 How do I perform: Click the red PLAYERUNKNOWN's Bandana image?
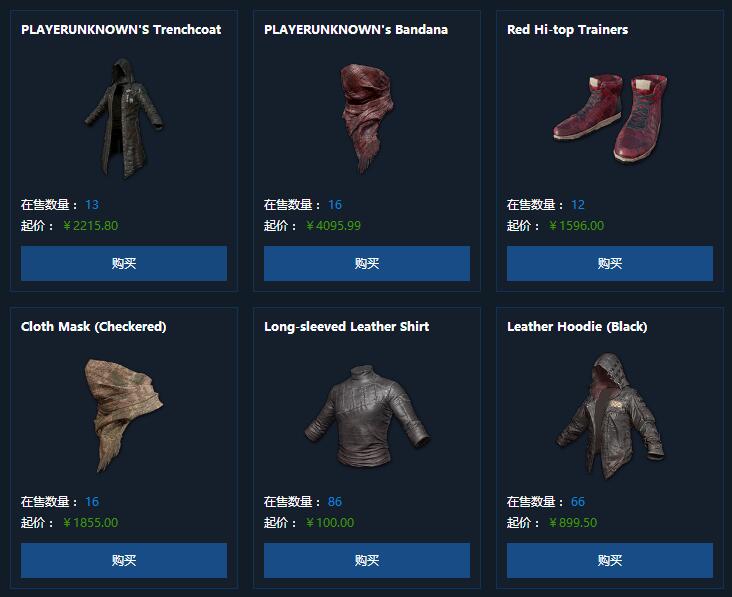tap(367, 118)
